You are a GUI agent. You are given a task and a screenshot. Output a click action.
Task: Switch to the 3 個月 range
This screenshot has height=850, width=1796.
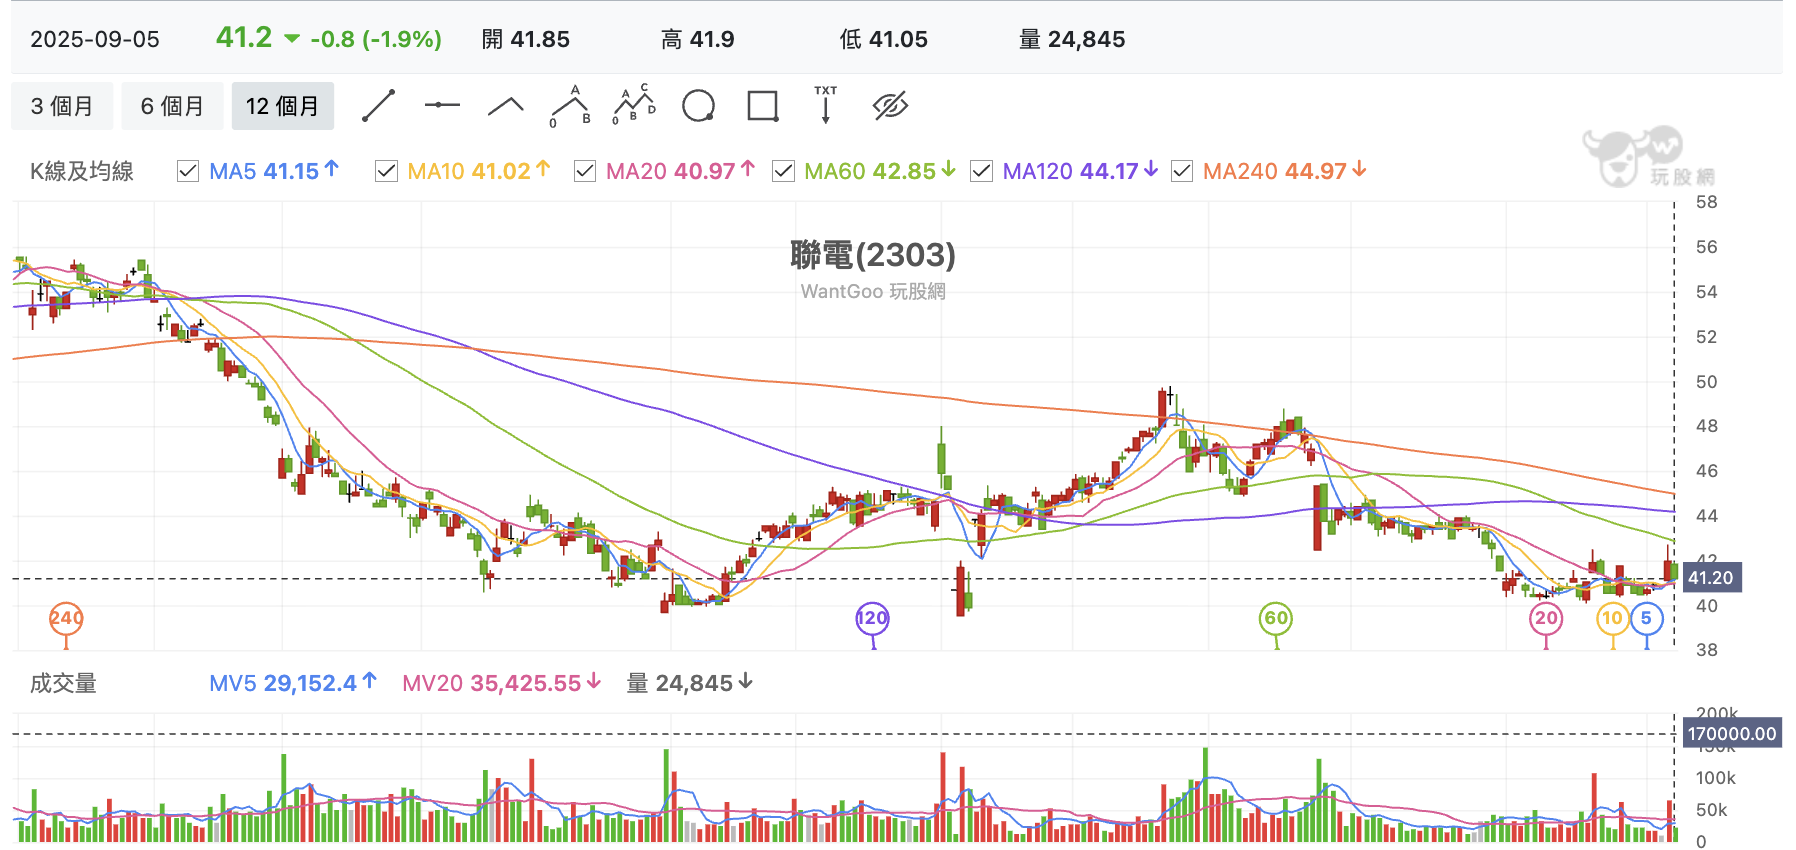62,106
